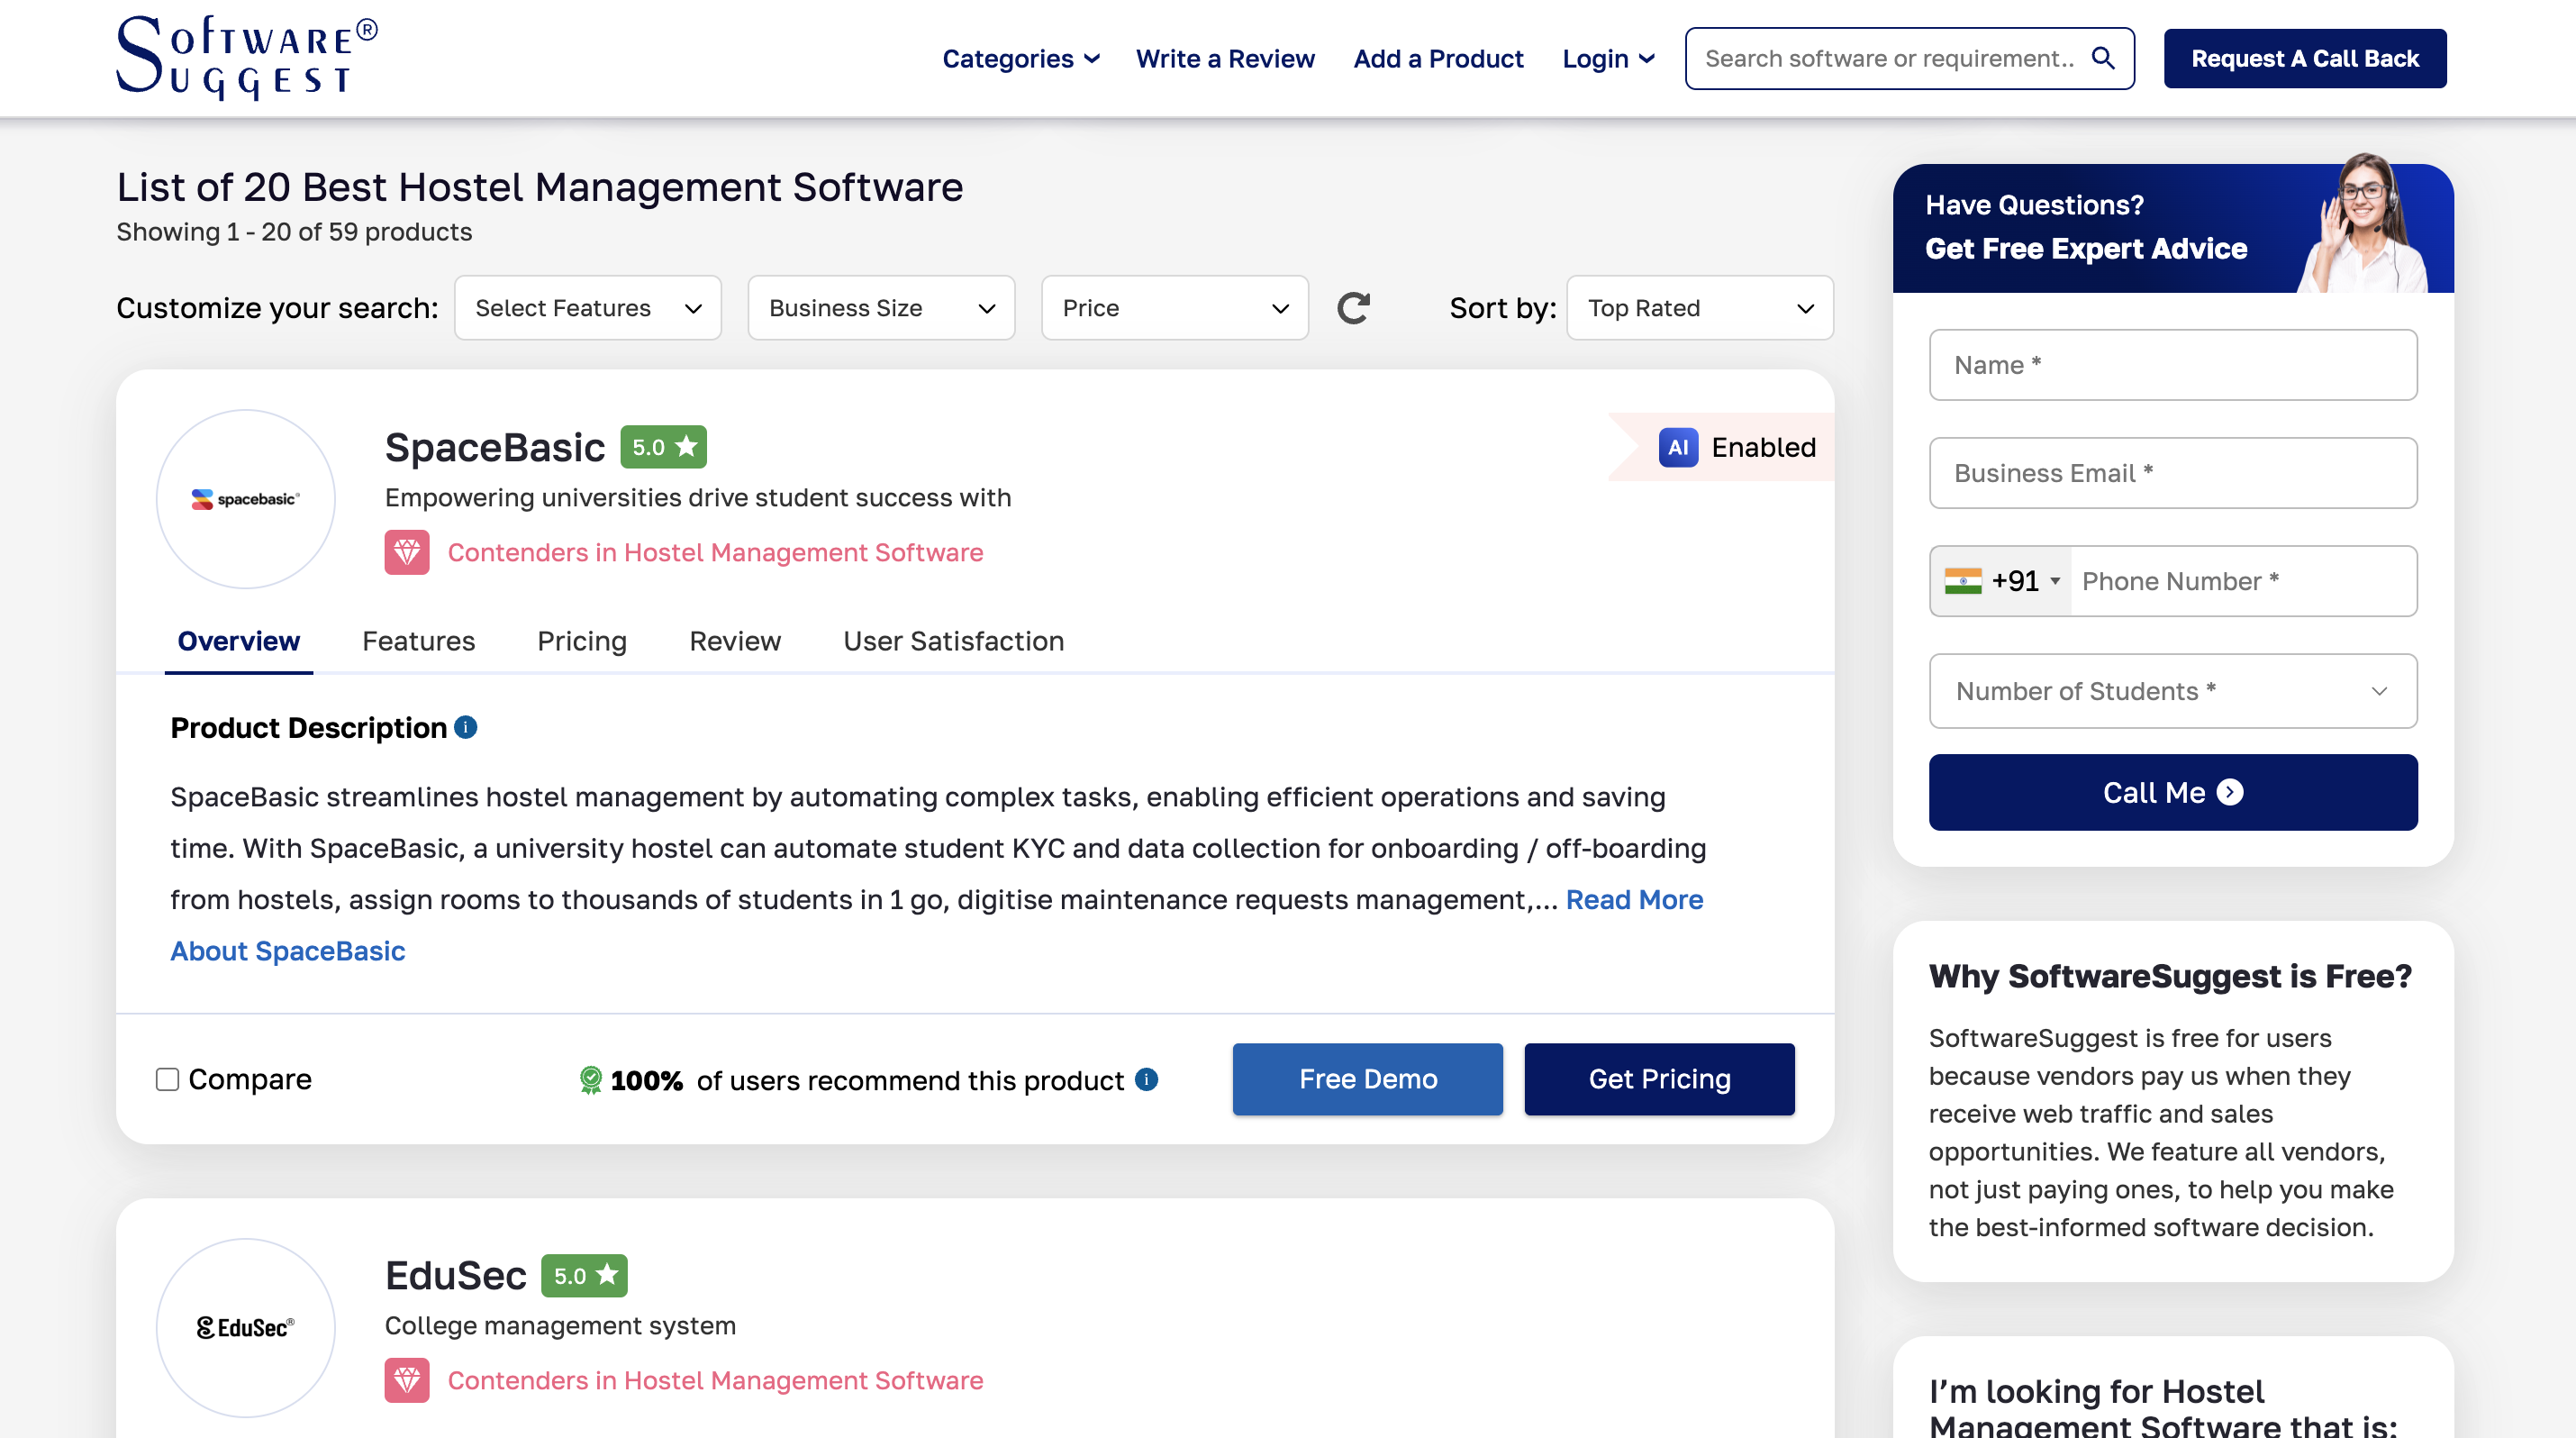Open SpaceBasic's Contenders in Hostel Management Software link
This screenshot has width=2576, height=1438.
[715, 552]
